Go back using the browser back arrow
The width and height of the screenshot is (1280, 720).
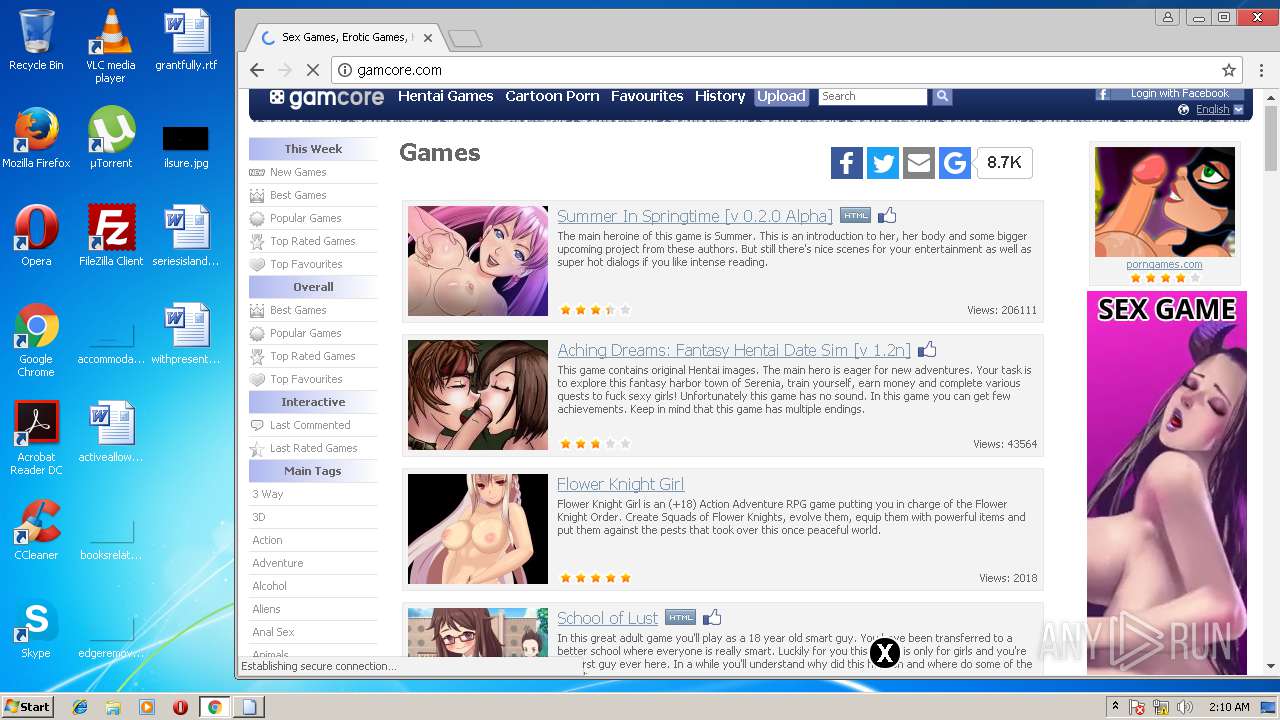[257, 70]
